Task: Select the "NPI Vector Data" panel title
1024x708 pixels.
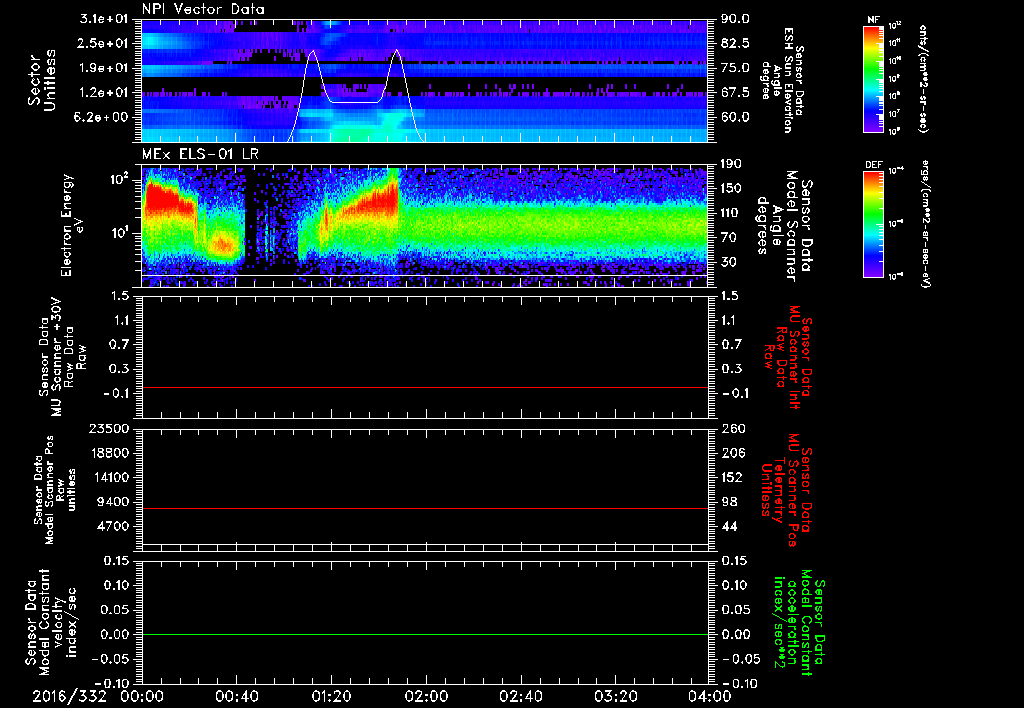Action: tap(203, 9)
